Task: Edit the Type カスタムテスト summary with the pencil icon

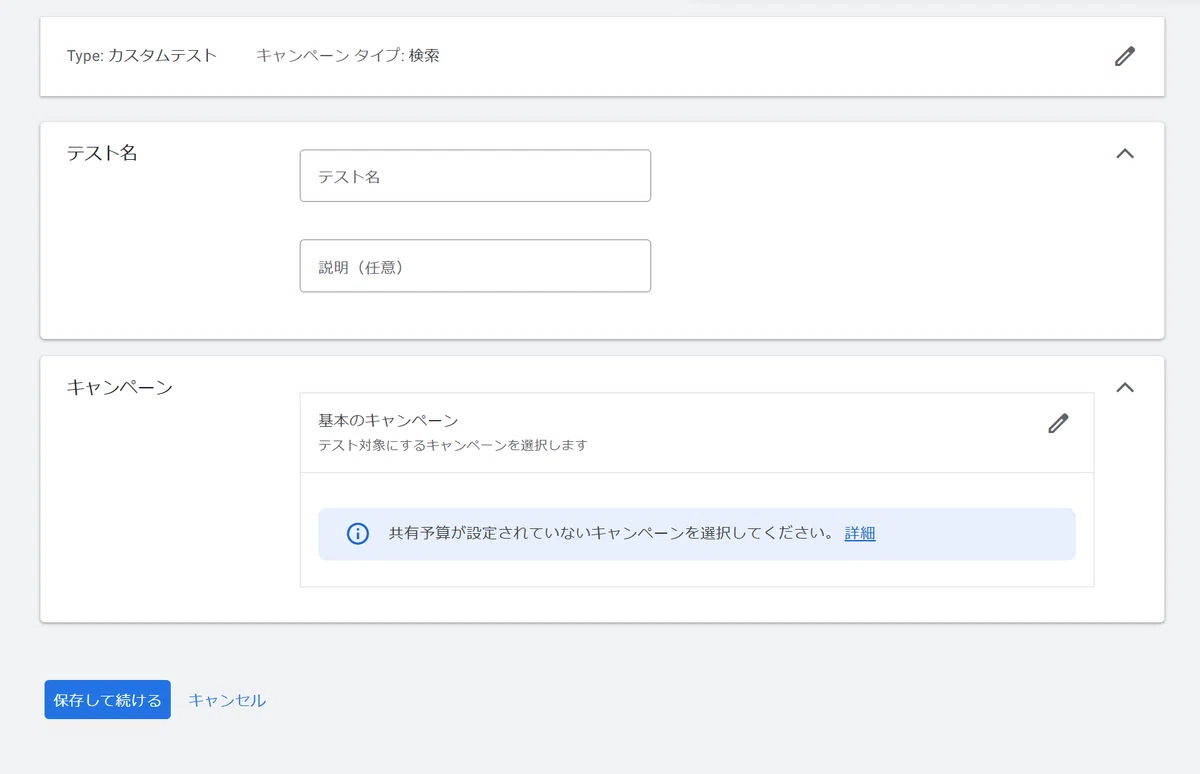Action: 1125,56
